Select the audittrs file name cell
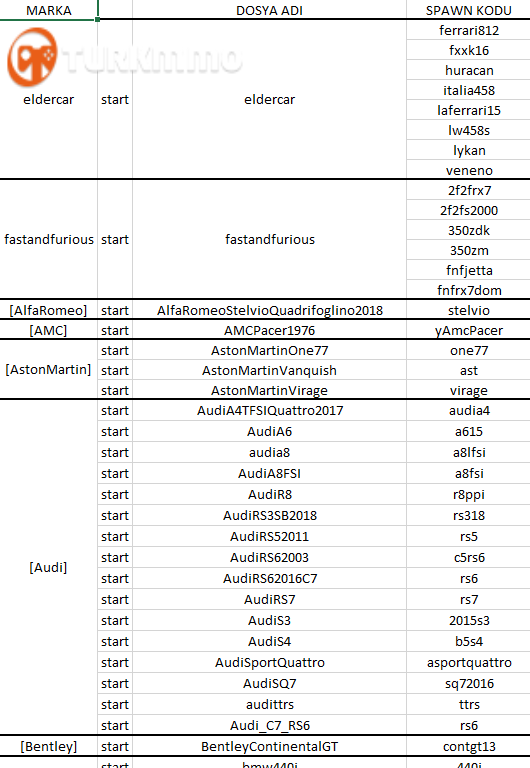Screen dimensions: 530x768 [269, 705]
